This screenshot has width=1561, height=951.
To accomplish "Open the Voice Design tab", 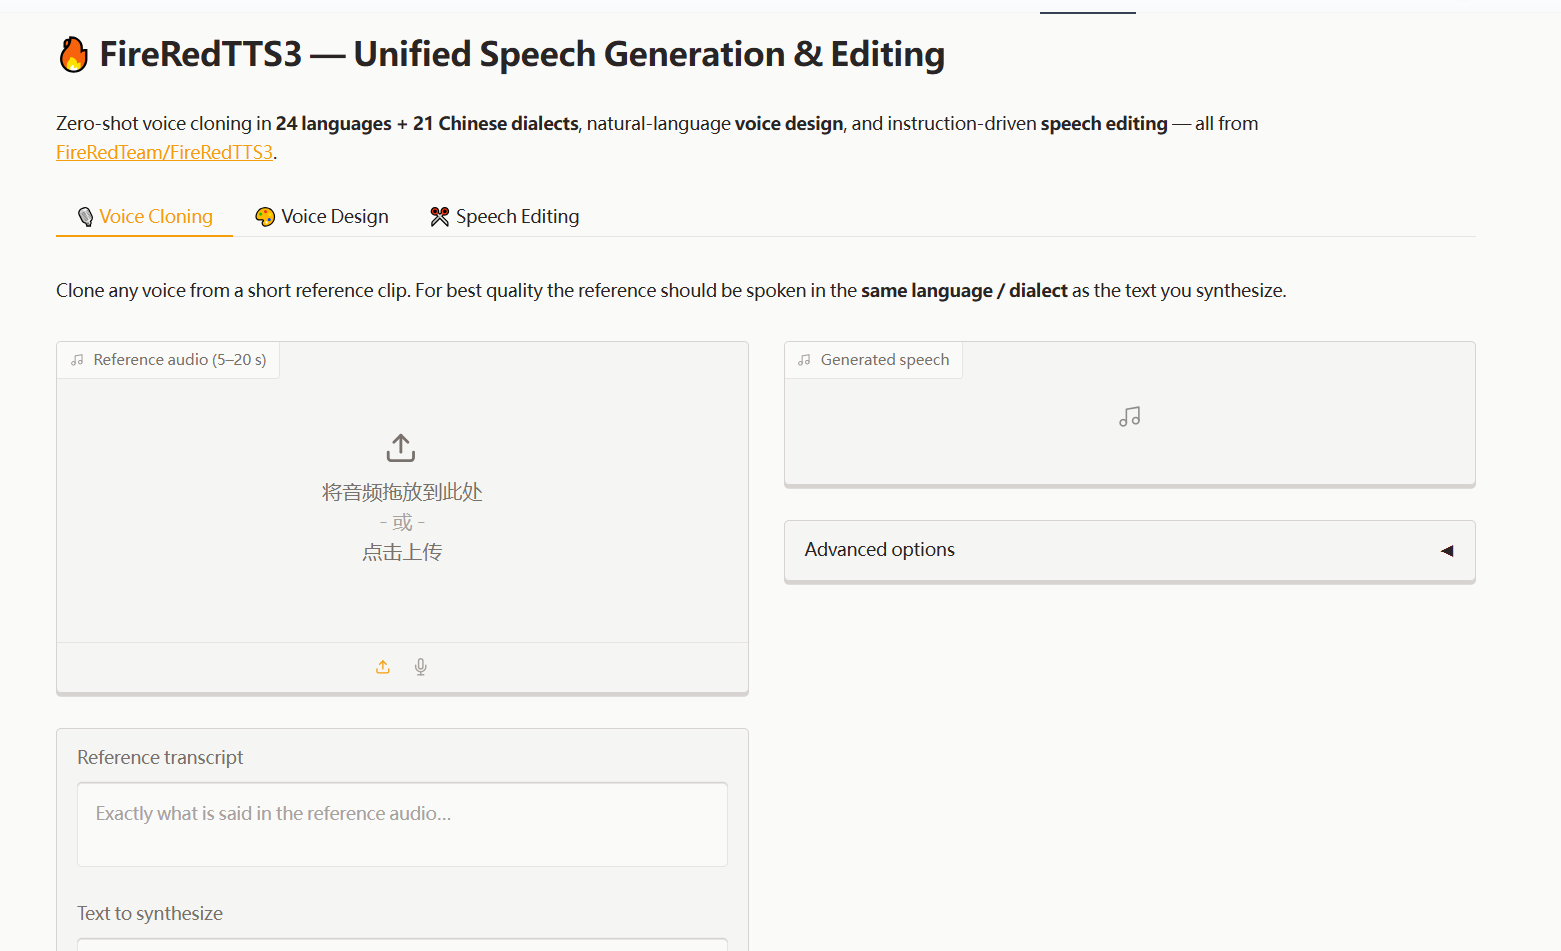I will pyautogui.click(x=322, y=217).
